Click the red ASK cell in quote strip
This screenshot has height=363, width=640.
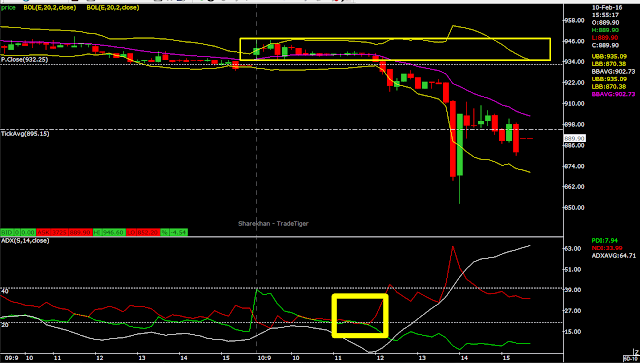[x=42, y=232]
